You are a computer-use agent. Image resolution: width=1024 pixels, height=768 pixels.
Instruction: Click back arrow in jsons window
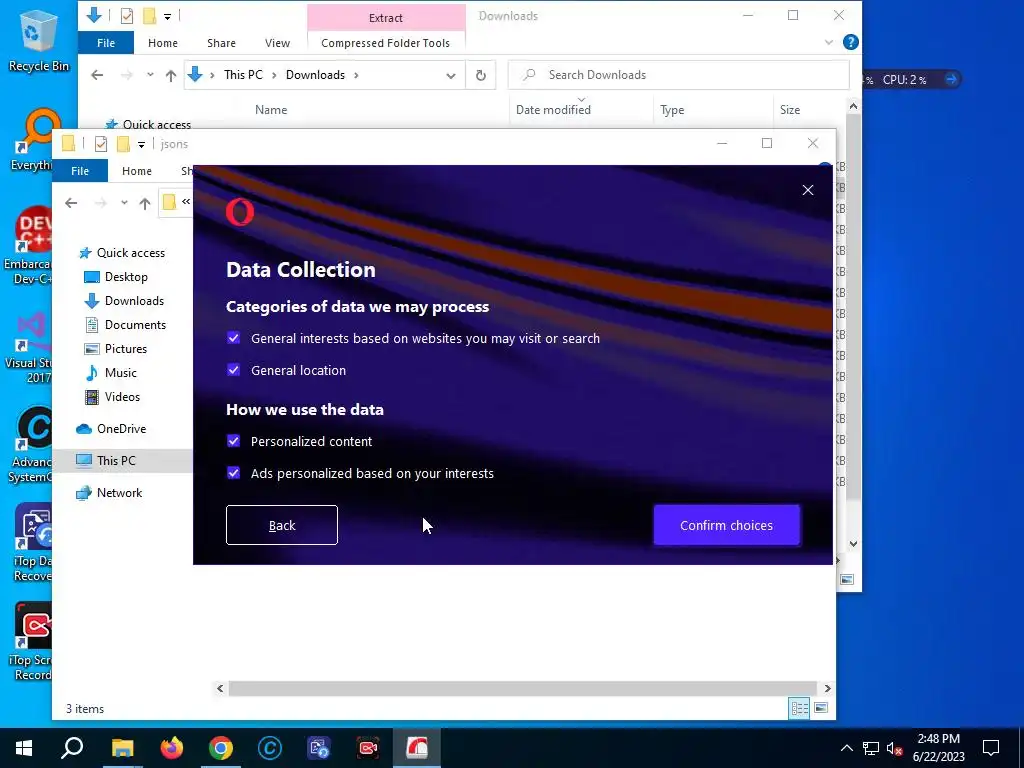pyautogui.click(x=71, y=203)
